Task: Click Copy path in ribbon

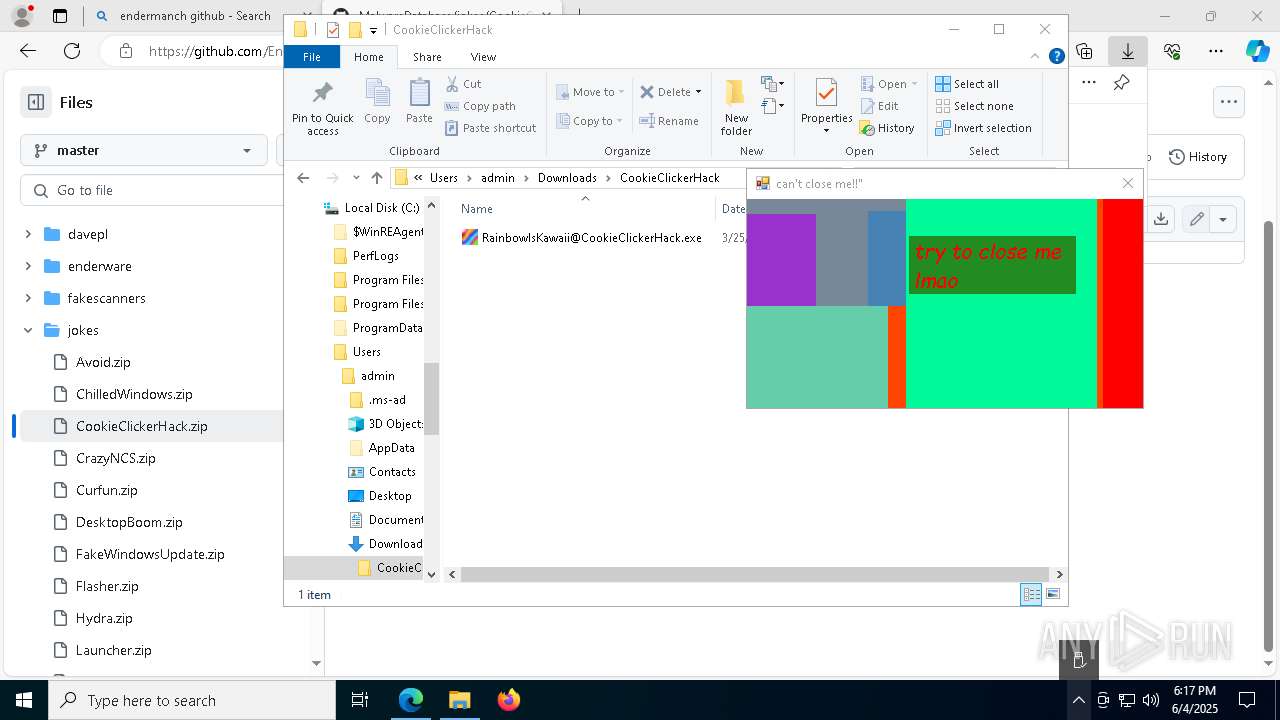Action: coord(480,106)
